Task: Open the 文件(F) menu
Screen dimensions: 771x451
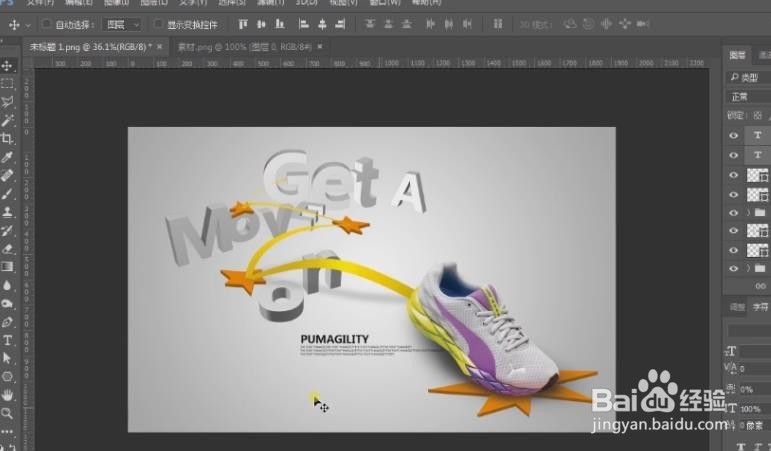Action: pos(40,2)
